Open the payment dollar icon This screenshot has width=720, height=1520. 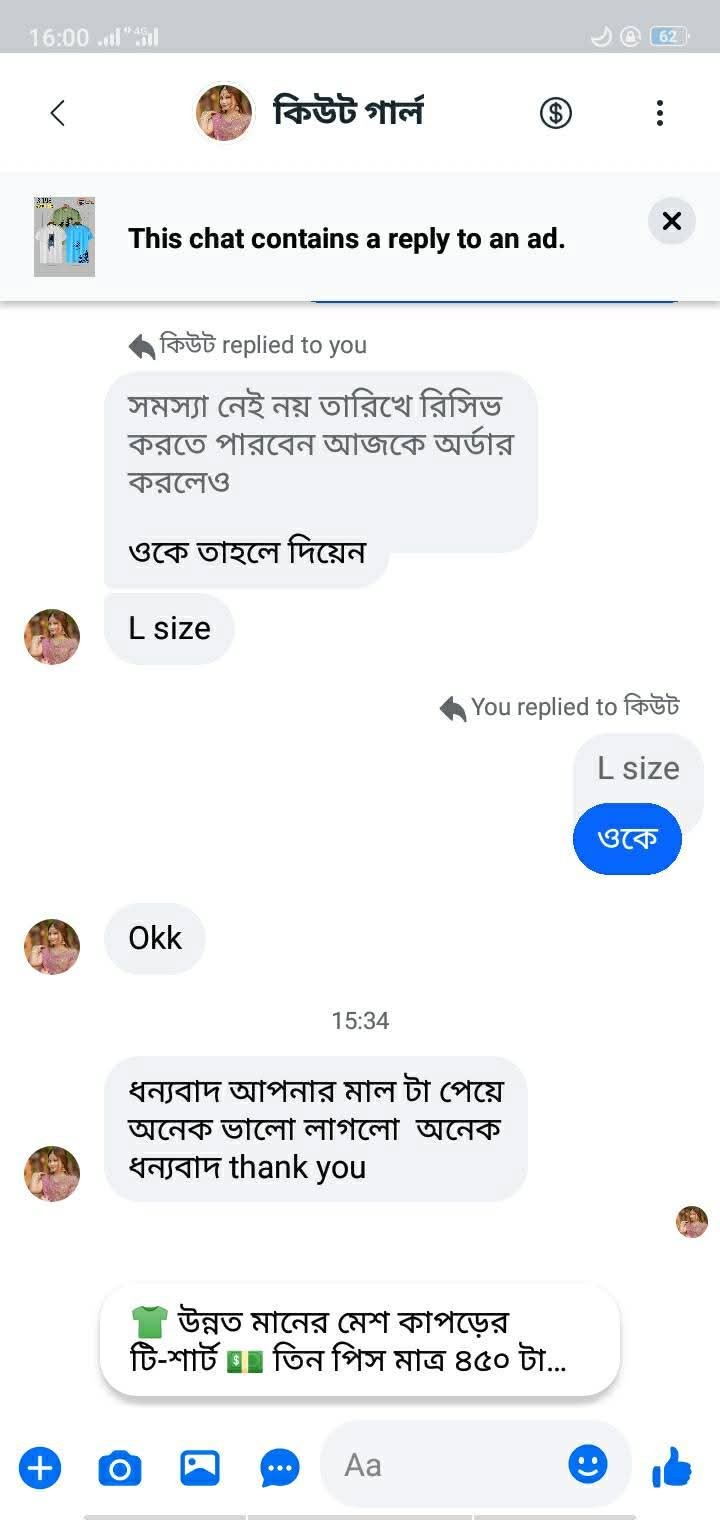point(556,113)
